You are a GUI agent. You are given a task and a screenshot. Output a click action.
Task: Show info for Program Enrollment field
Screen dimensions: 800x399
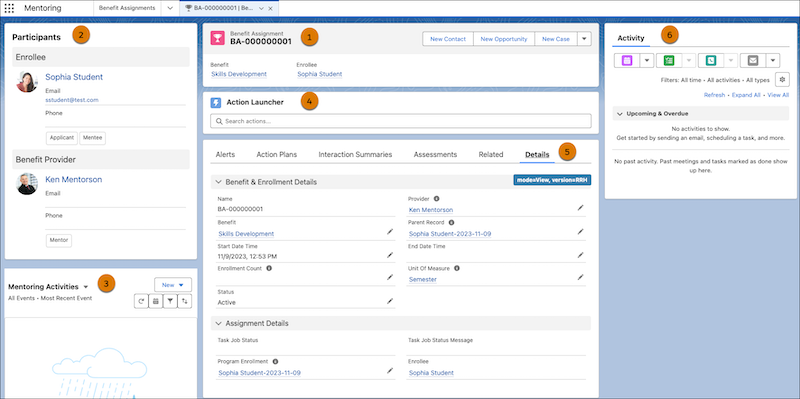pyautogui.click(x=276, y=361)
